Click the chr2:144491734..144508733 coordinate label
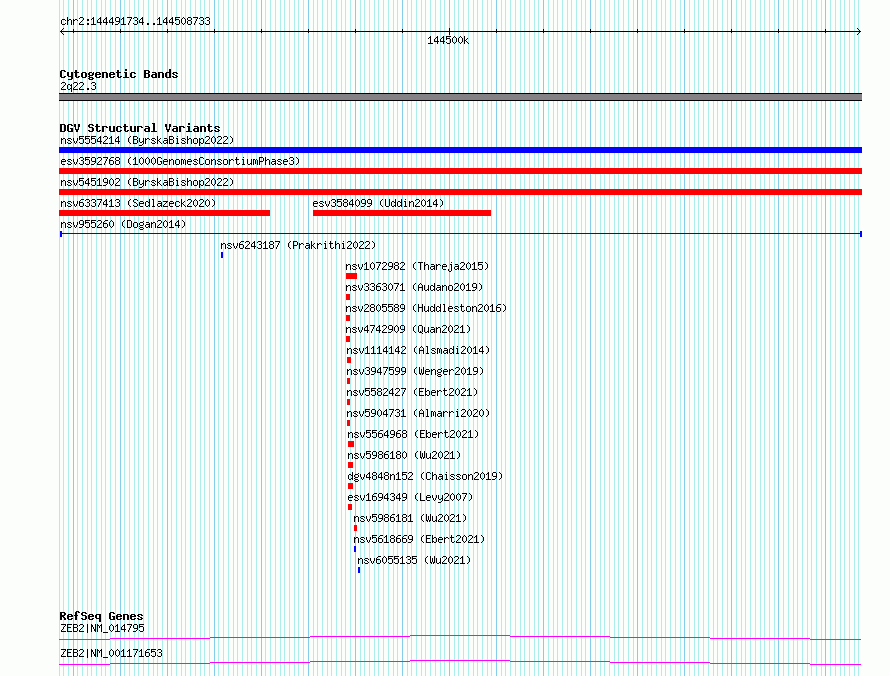The height and width of the screenshot is (676, 890). (135, 21)
